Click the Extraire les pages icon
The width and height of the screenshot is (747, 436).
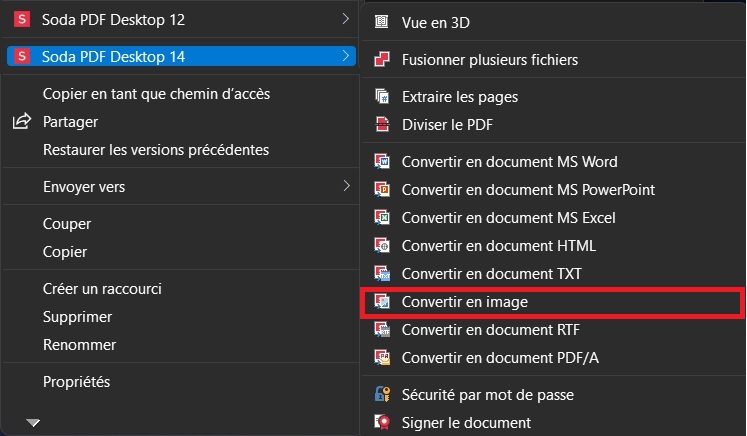pyautogui.click(x=382, y=96)
